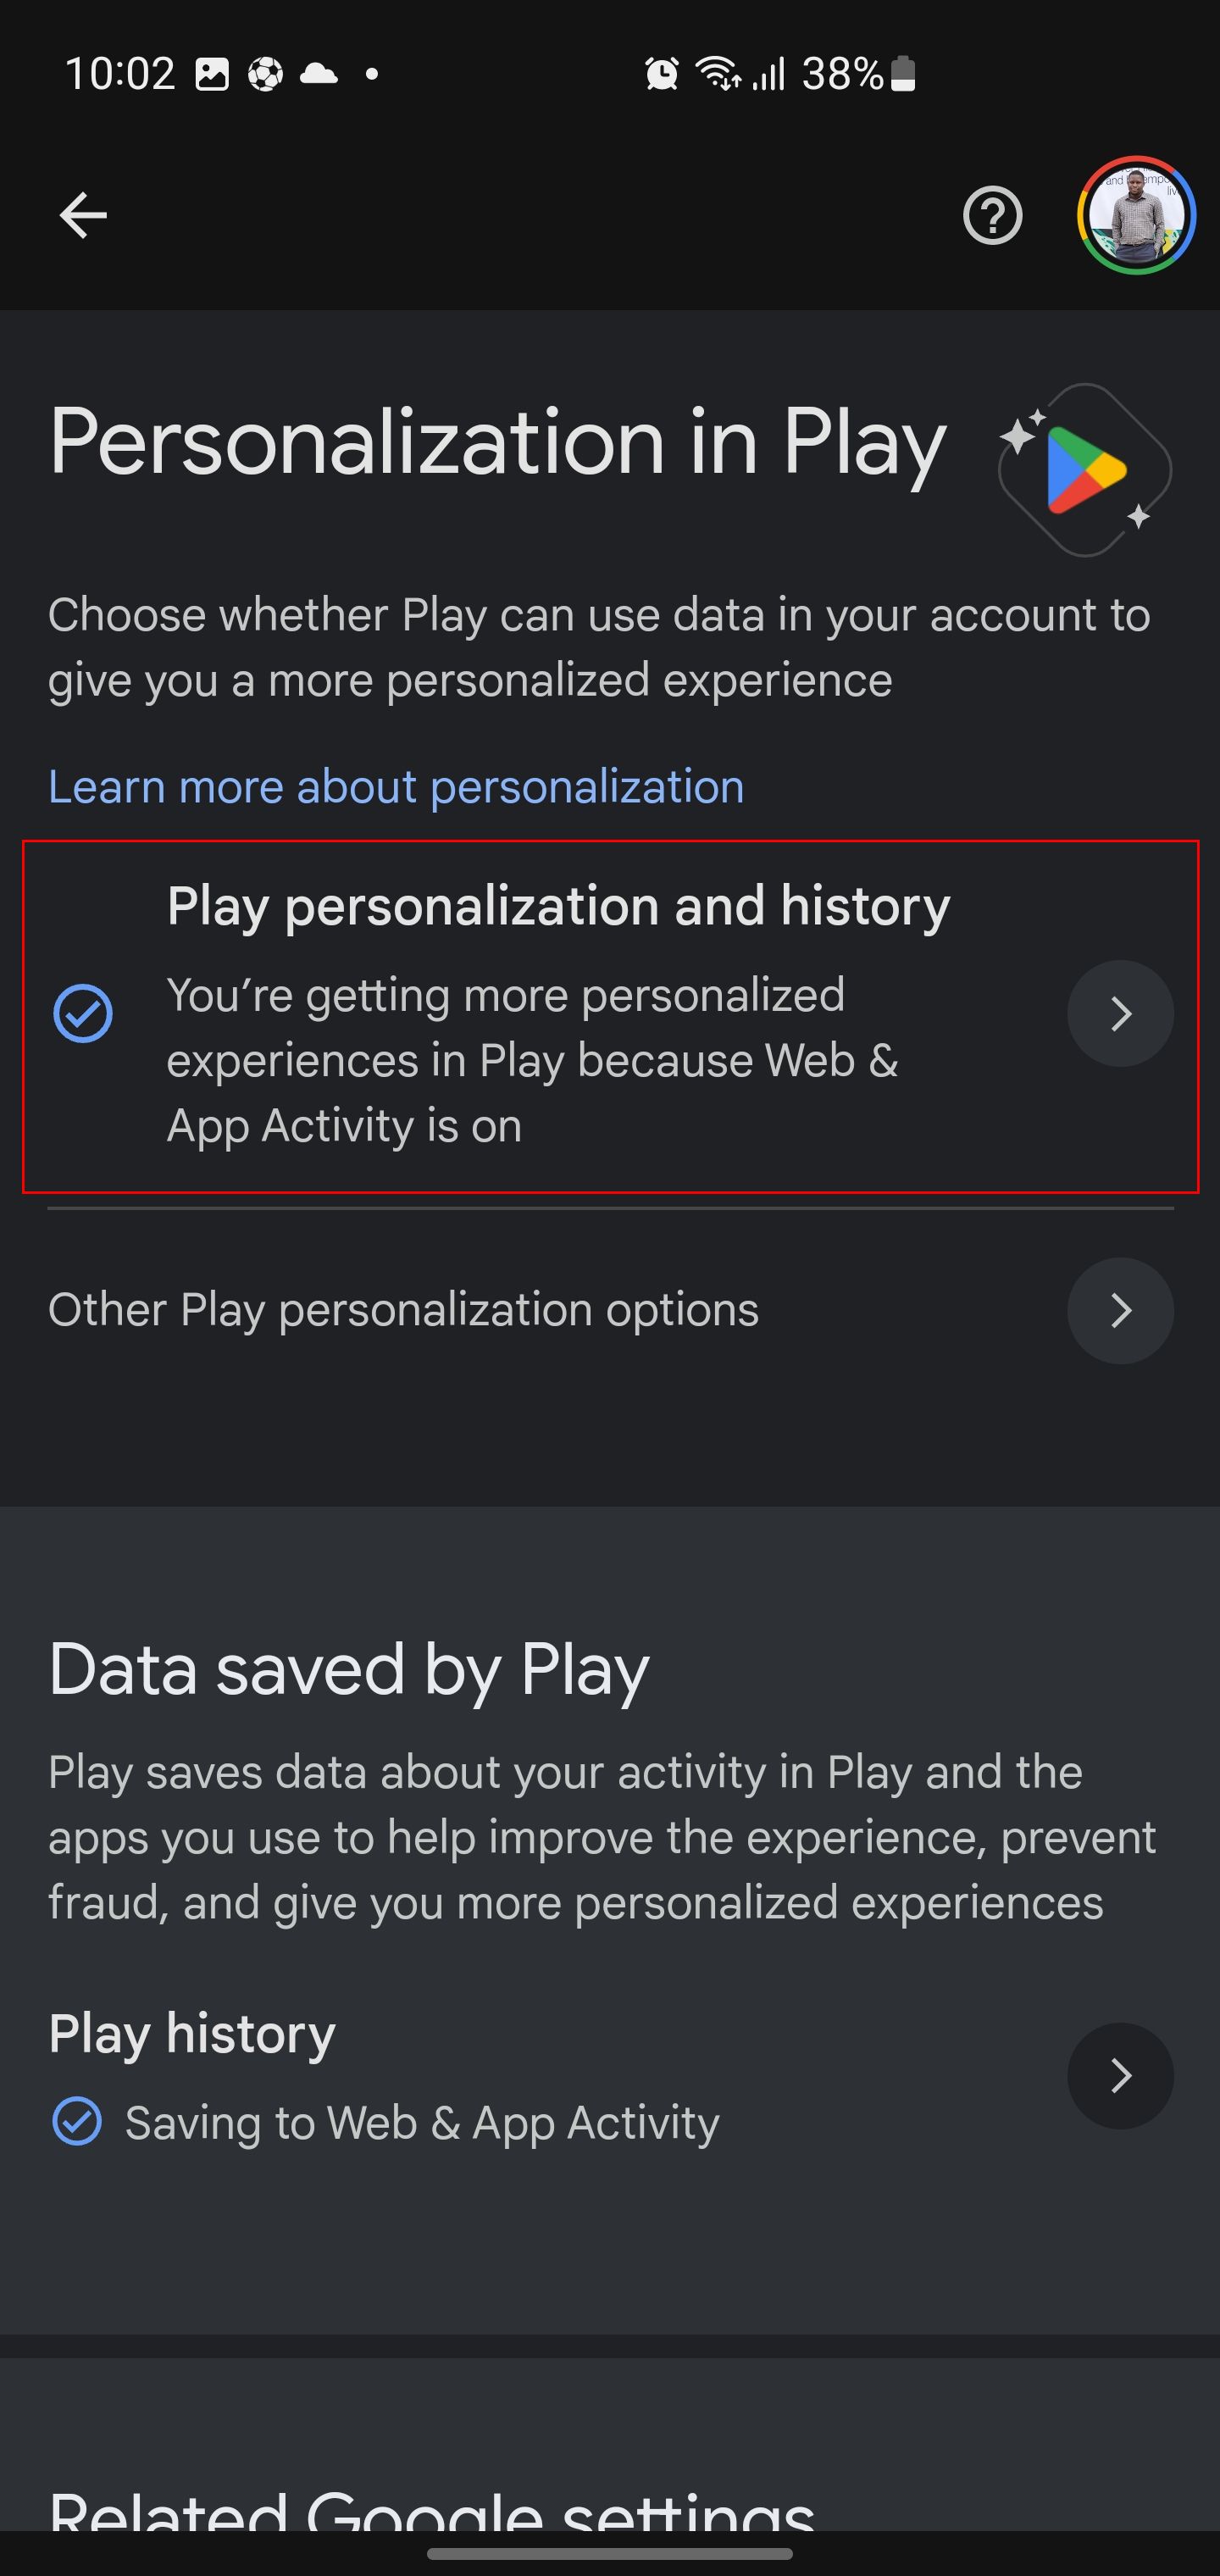
Task: Expand Other Play personalization options chevron
Action: (1120, 1311)
